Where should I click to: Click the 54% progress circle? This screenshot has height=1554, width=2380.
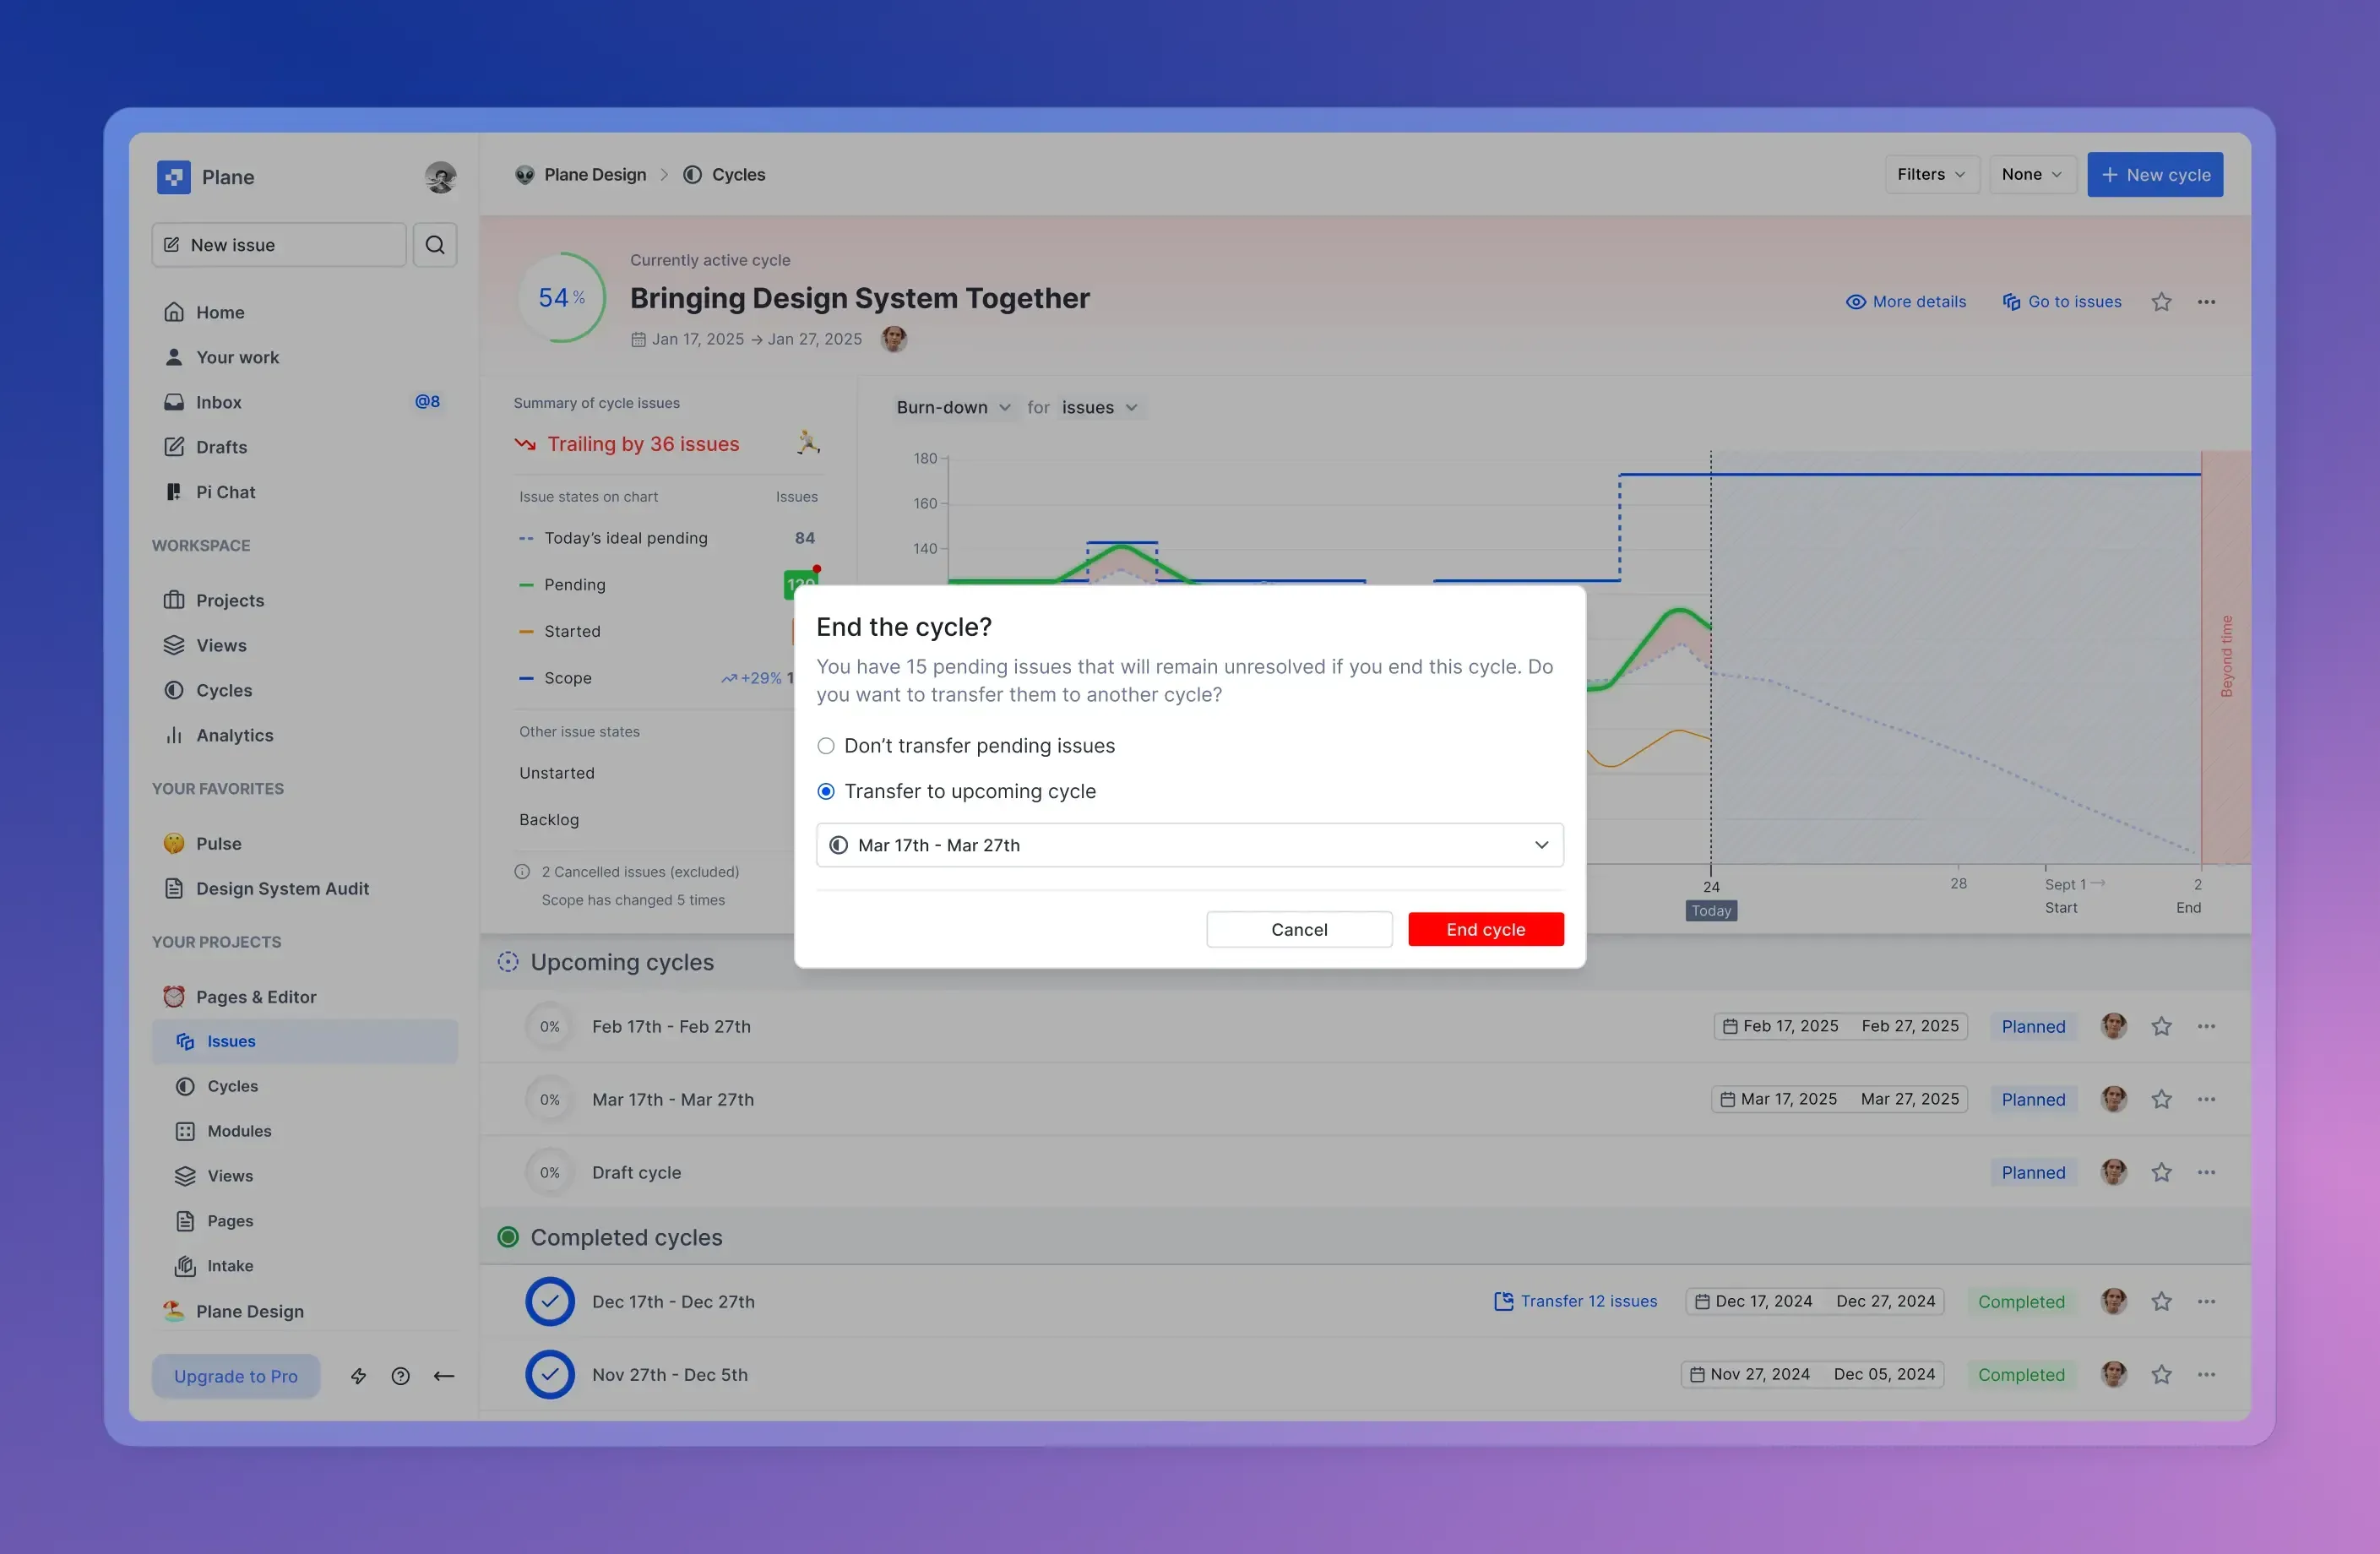pos(562,297)
